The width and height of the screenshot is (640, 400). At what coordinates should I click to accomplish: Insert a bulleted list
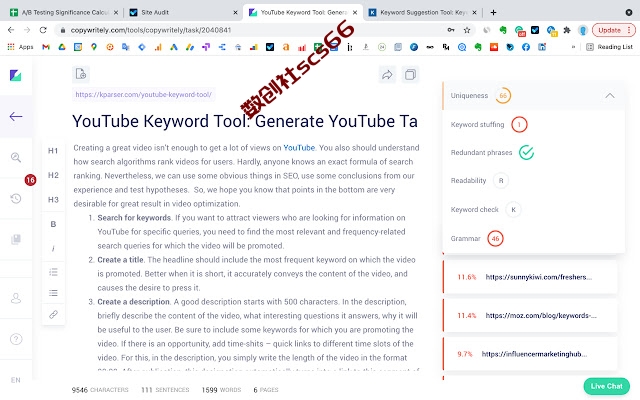[53, 293]
